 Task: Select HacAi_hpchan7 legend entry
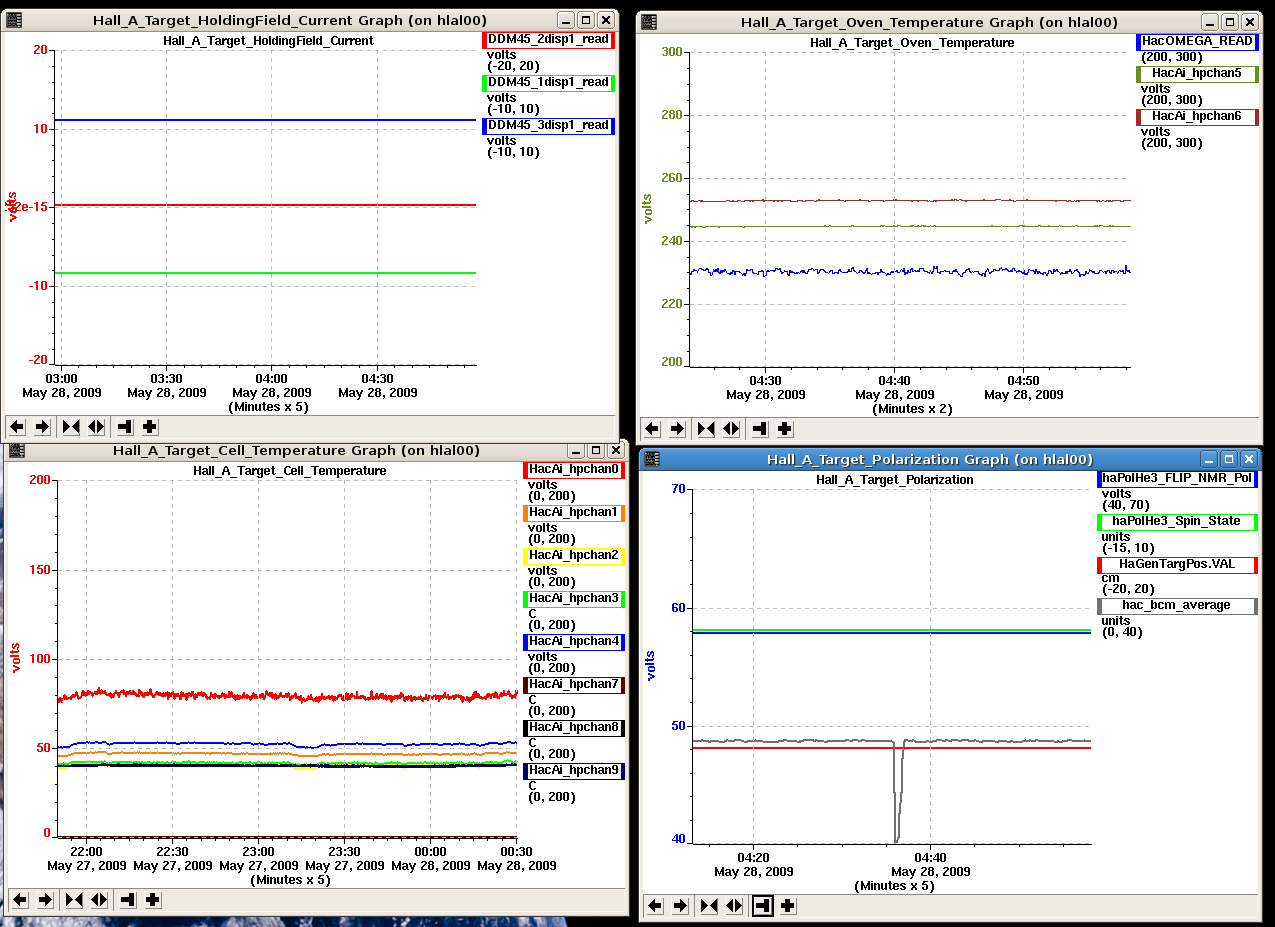(574, 685)
